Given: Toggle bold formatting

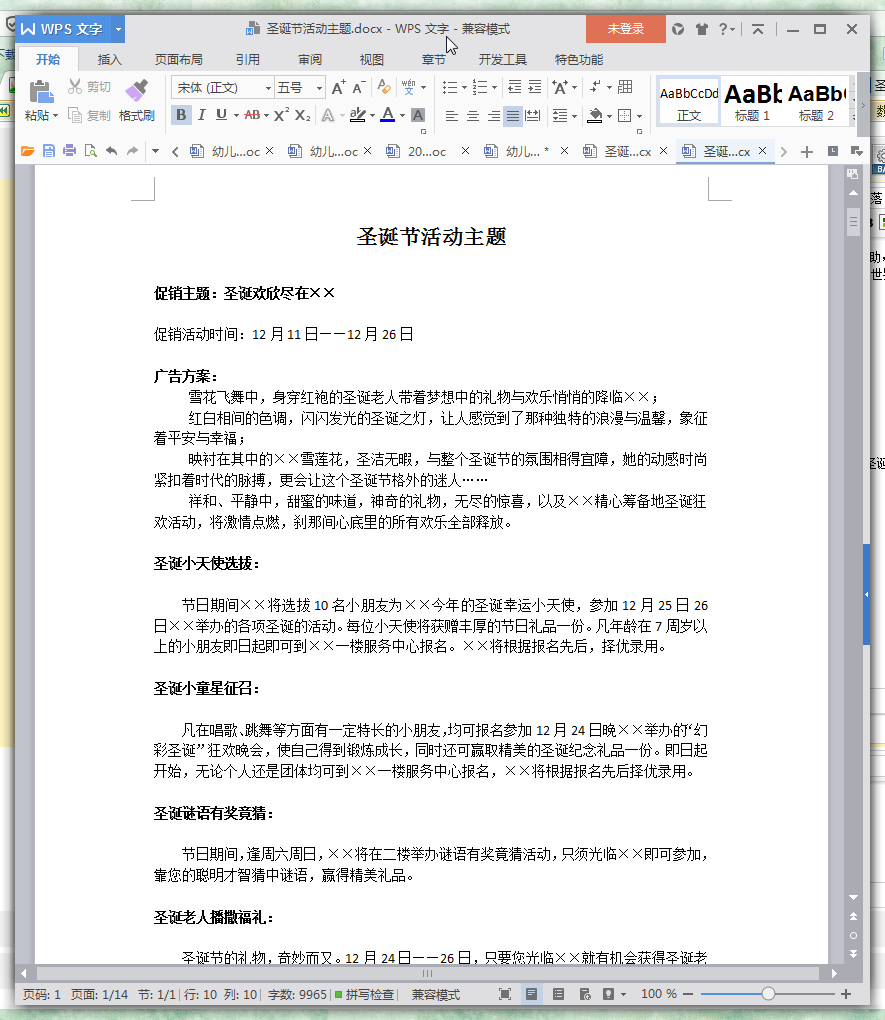Looking at the screenshot, I should pyautogui.click(x=181, y=115).
